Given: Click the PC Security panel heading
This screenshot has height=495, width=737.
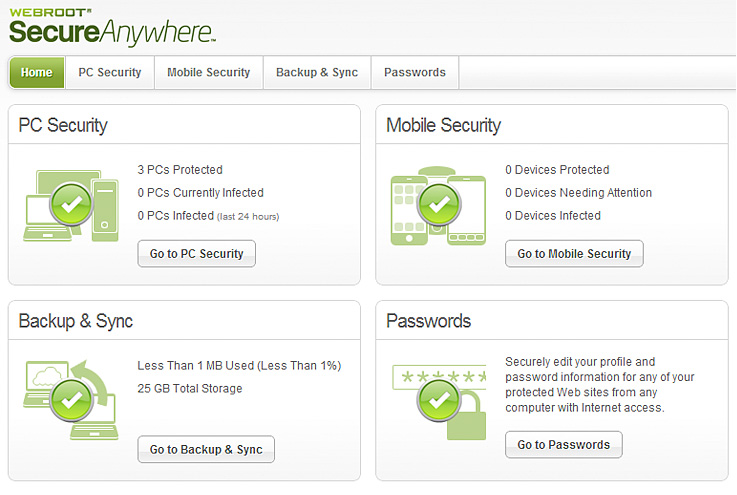Looking at the screenshot, I should (x=63, y=126).
